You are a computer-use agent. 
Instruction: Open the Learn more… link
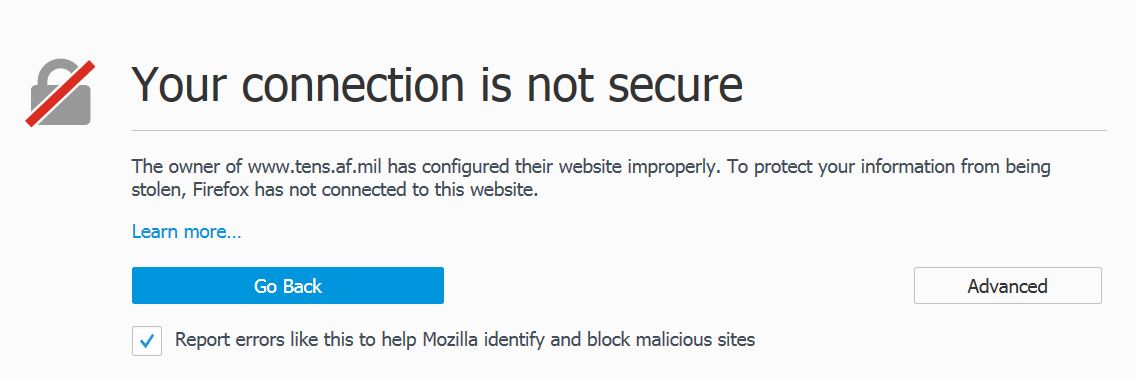click(x=186, y=232)
